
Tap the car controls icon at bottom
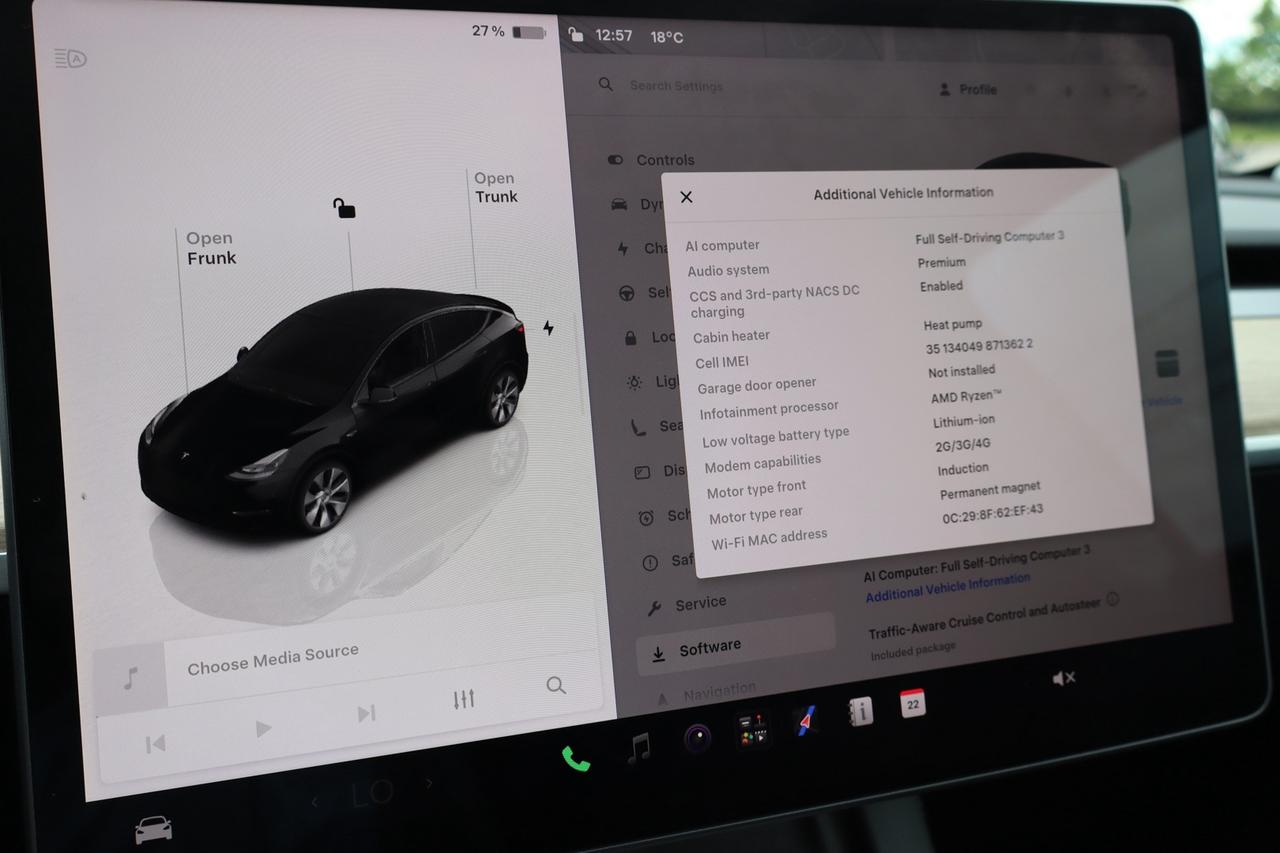153,829
